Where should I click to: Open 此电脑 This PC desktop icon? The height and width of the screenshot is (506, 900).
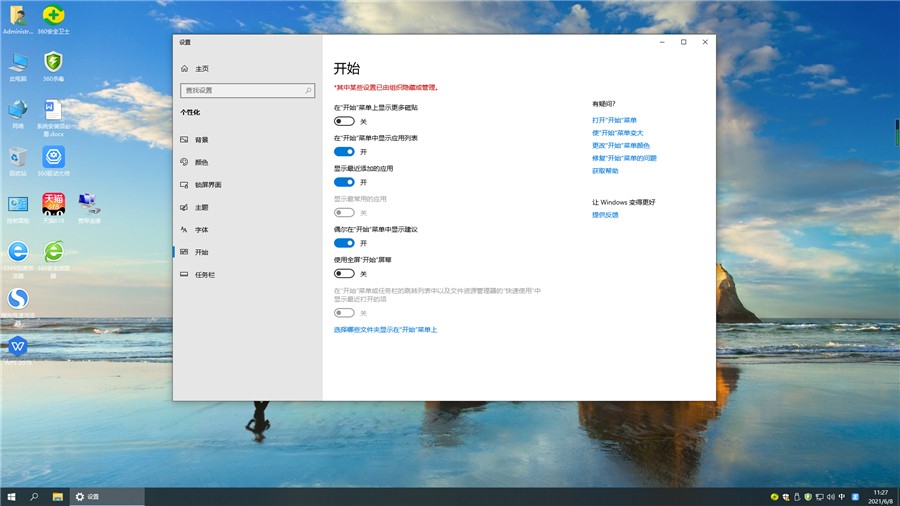click(x=18, y=67)
